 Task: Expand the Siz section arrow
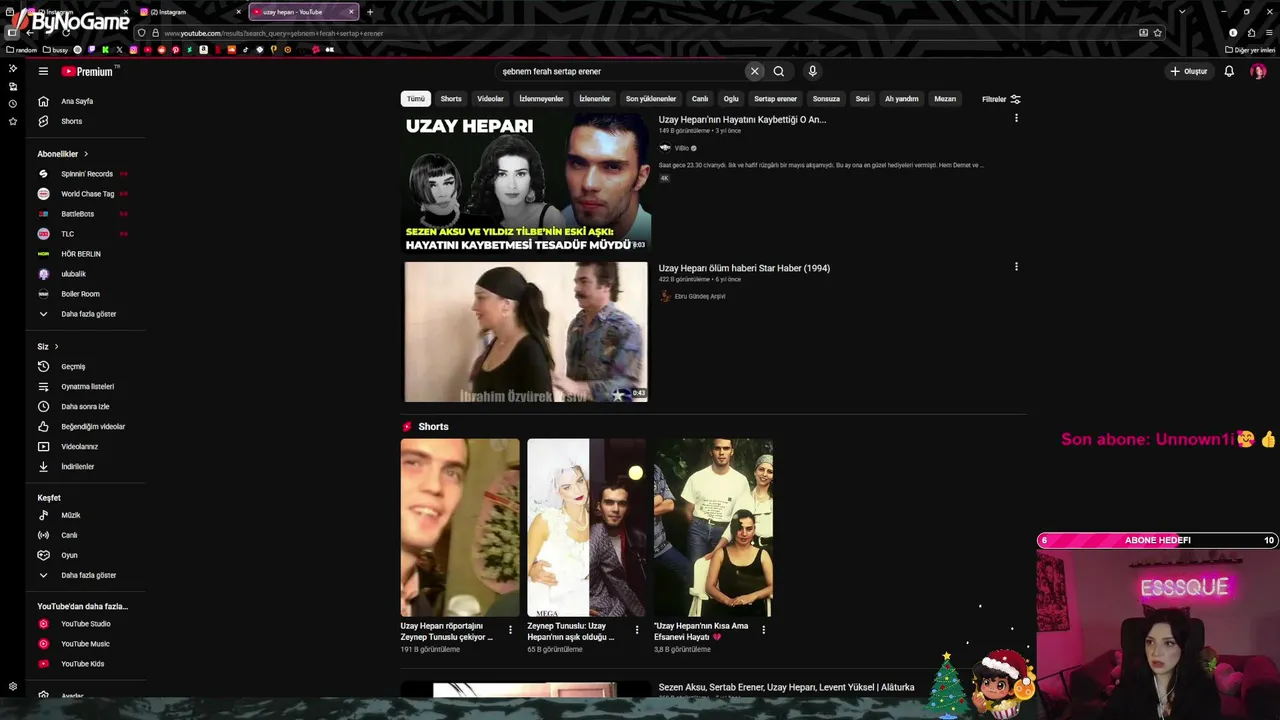tap(56, 347)
